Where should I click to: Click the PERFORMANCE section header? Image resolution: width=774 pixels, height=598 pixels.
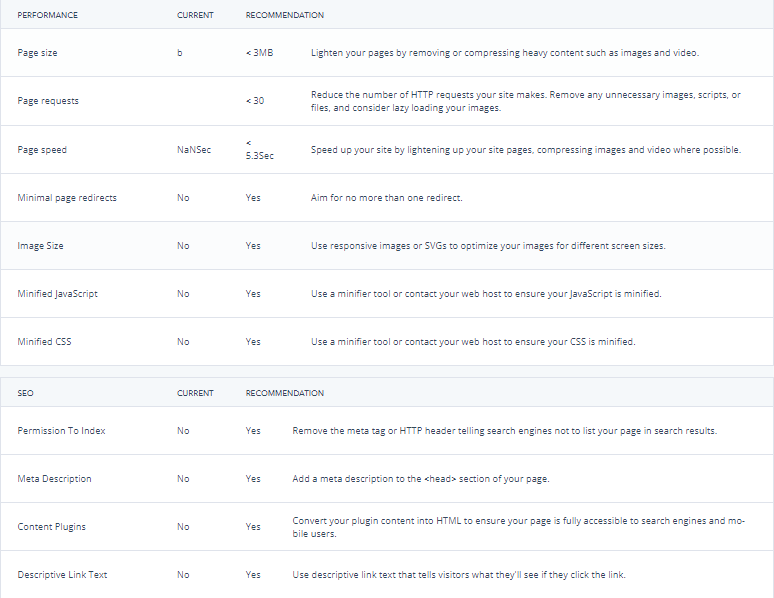click(x=47, y=15)
